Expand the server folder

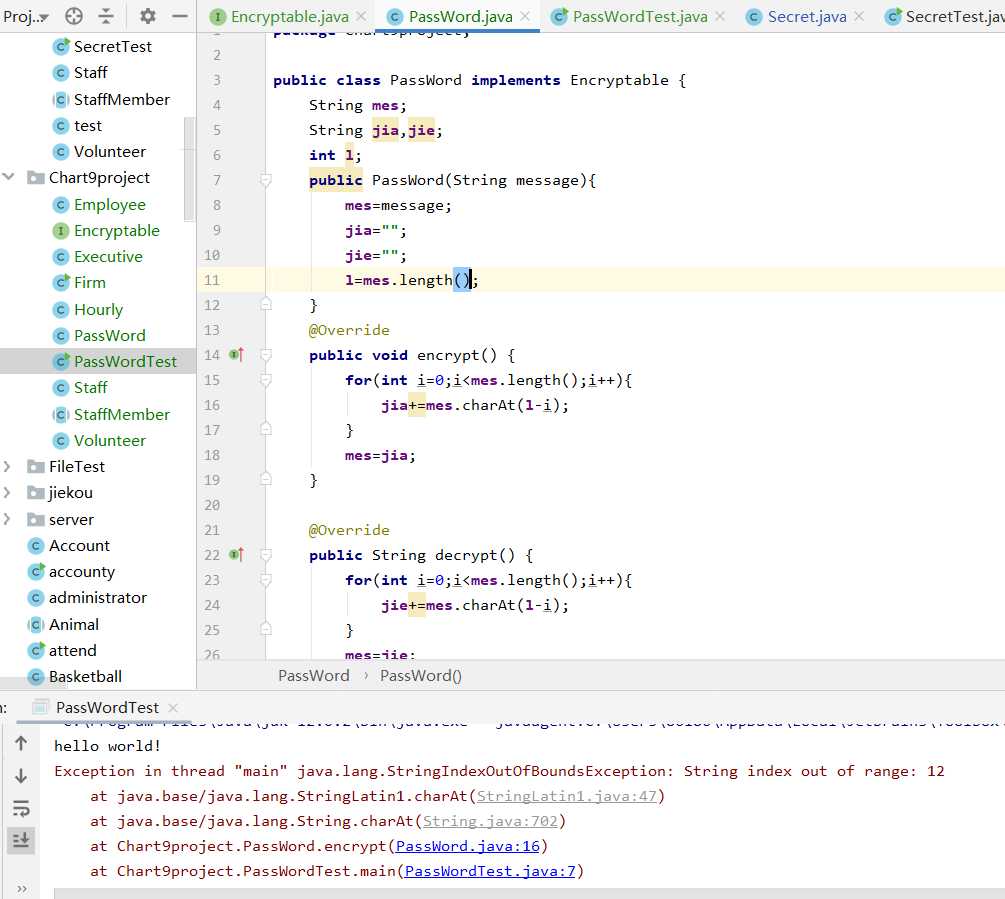tap(7, 519)
